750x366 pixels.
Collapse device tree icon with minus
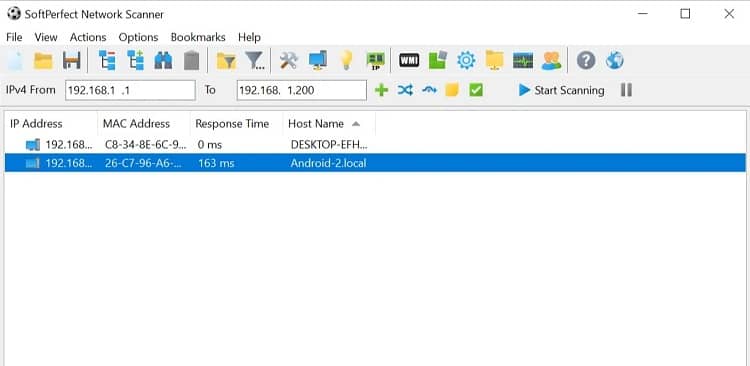tap(107, 61)
